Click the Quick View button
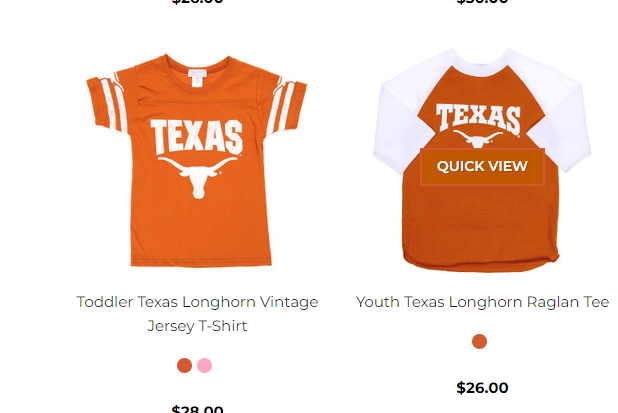 click(482, 166)
